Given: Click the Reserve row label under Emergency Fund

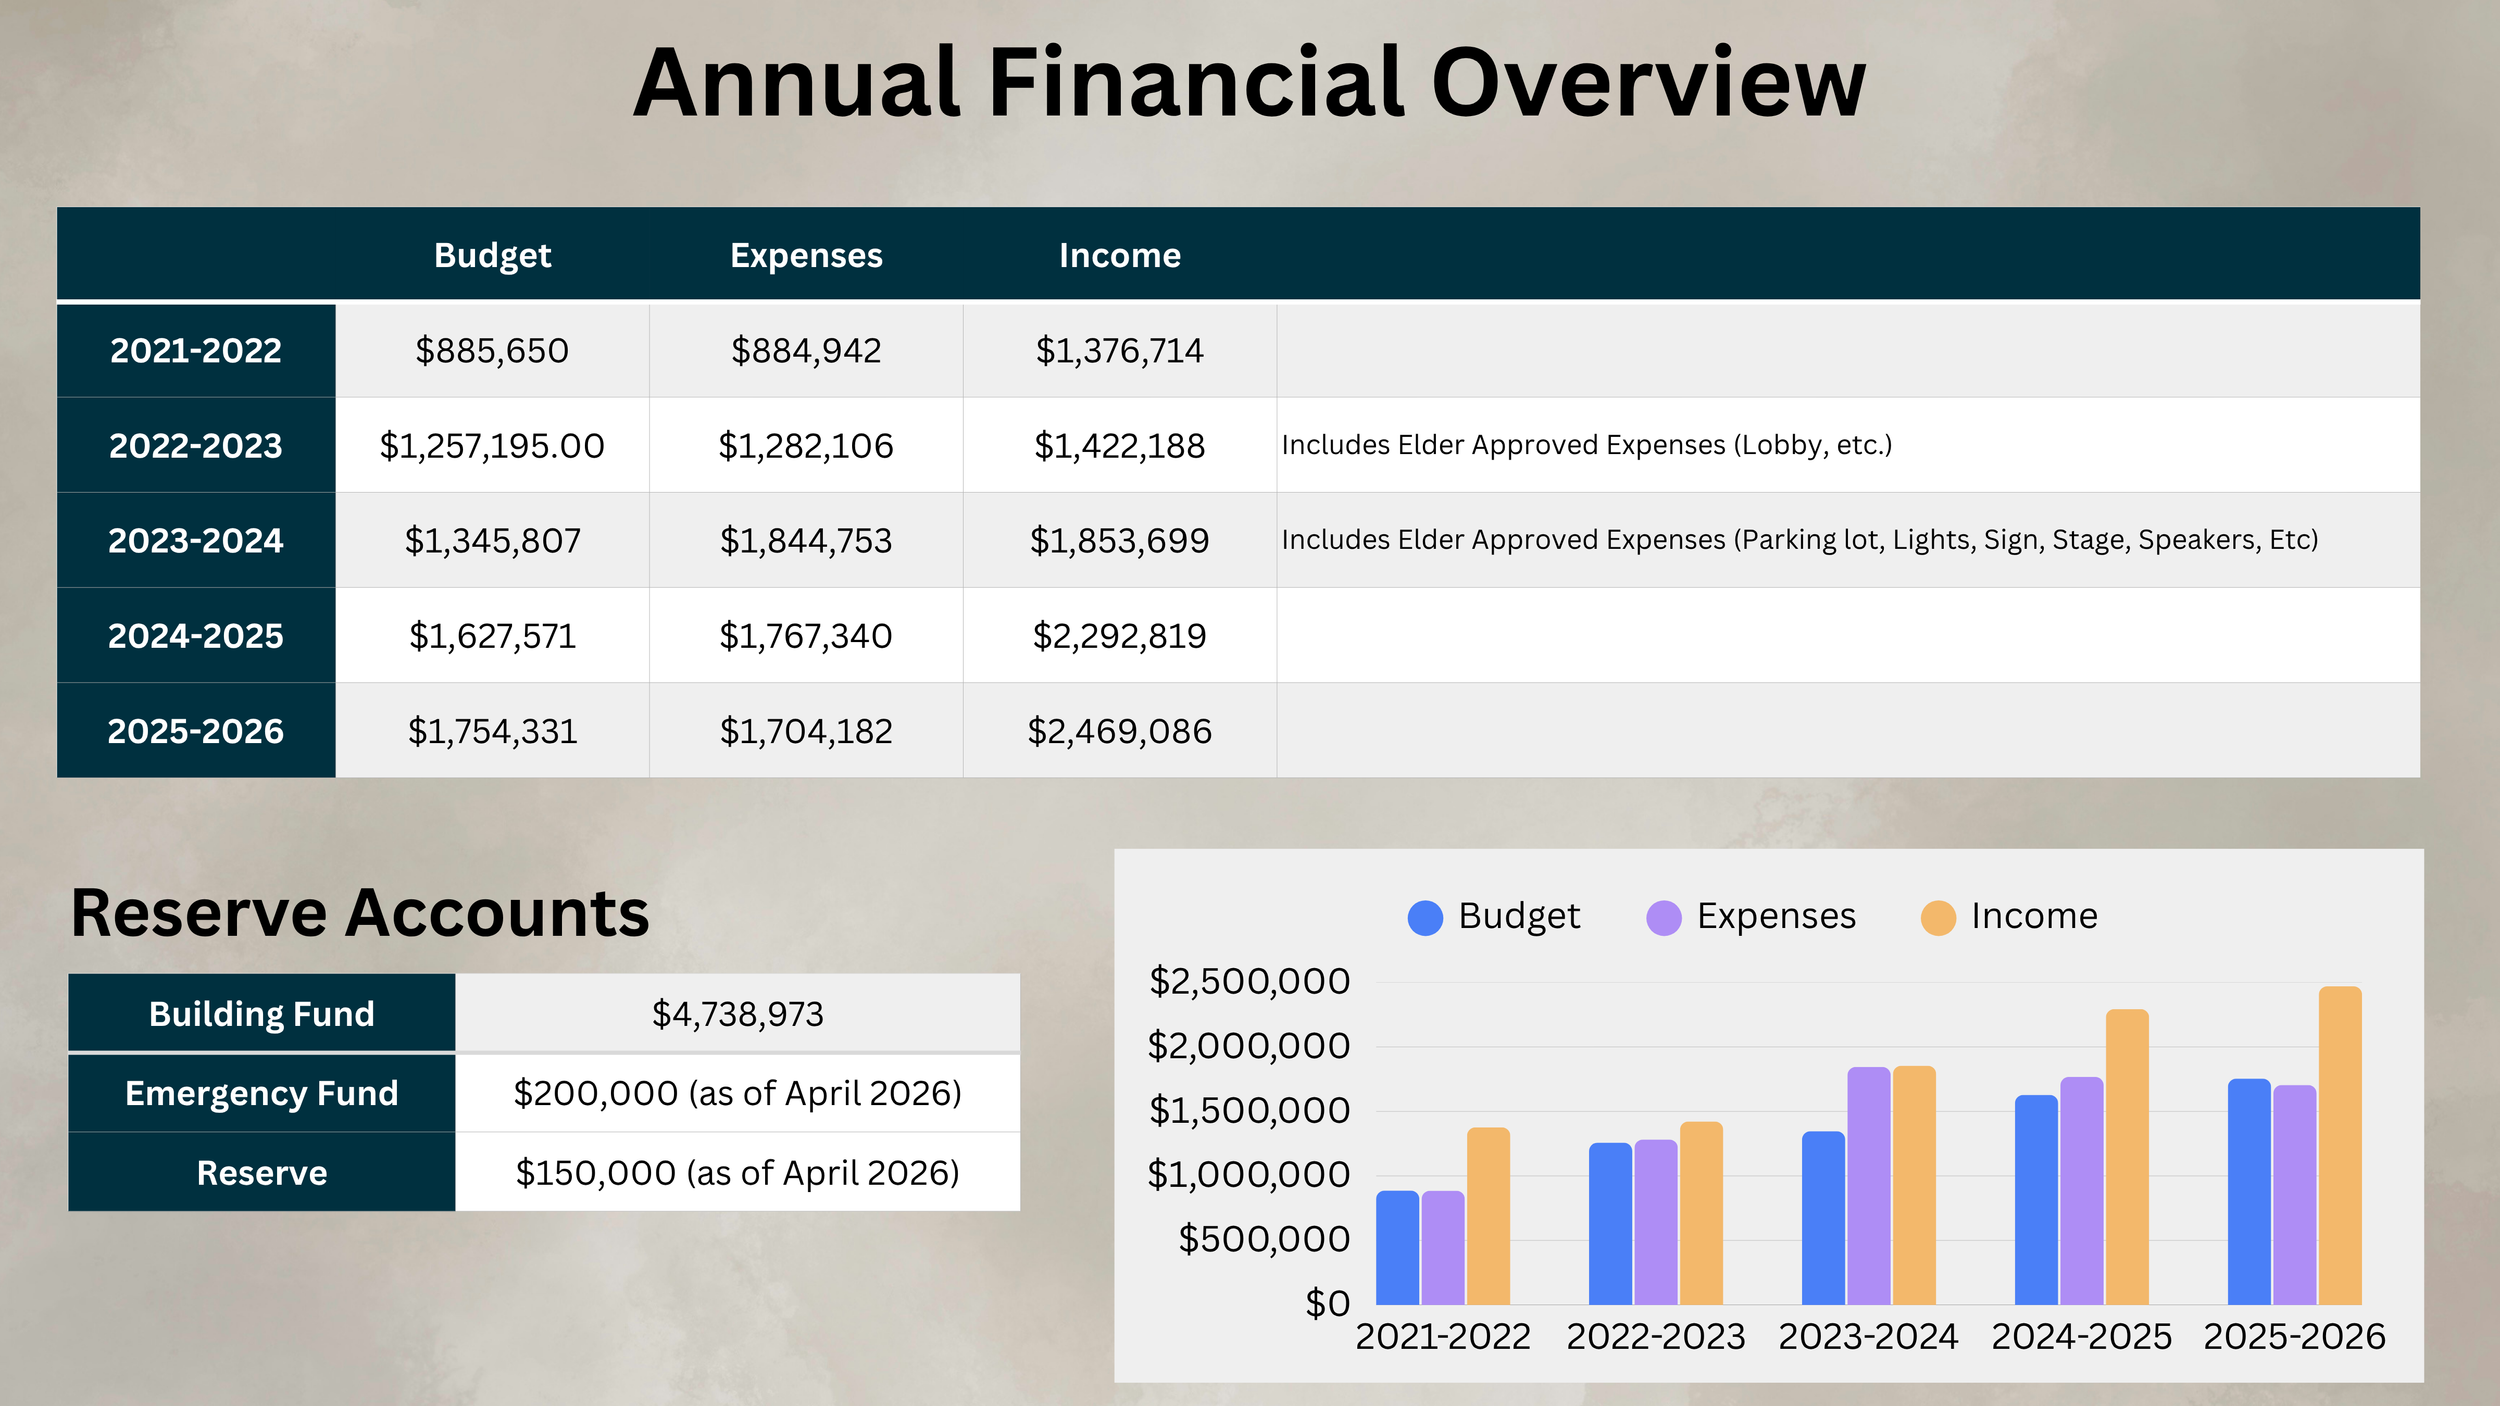Looking at the screenshot, I should [x=262, y=1173].
